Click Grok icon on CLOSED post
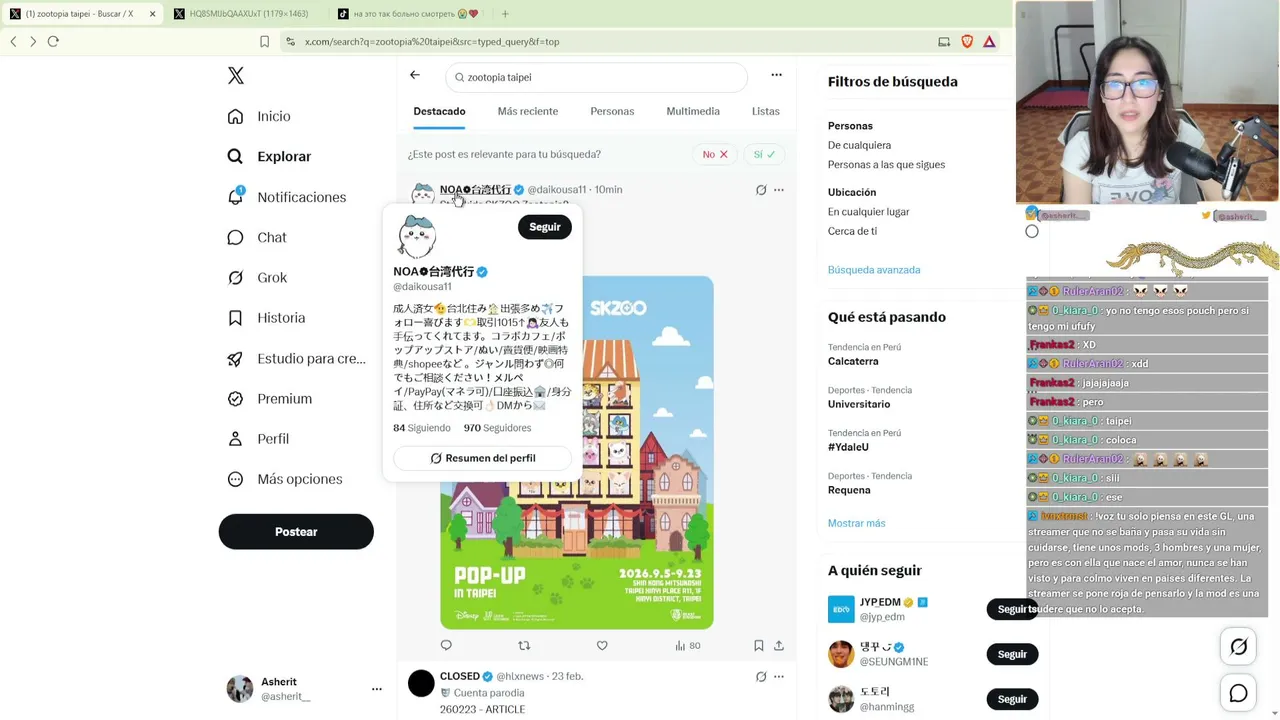The image size is (1280, 720). coord(761,677)
